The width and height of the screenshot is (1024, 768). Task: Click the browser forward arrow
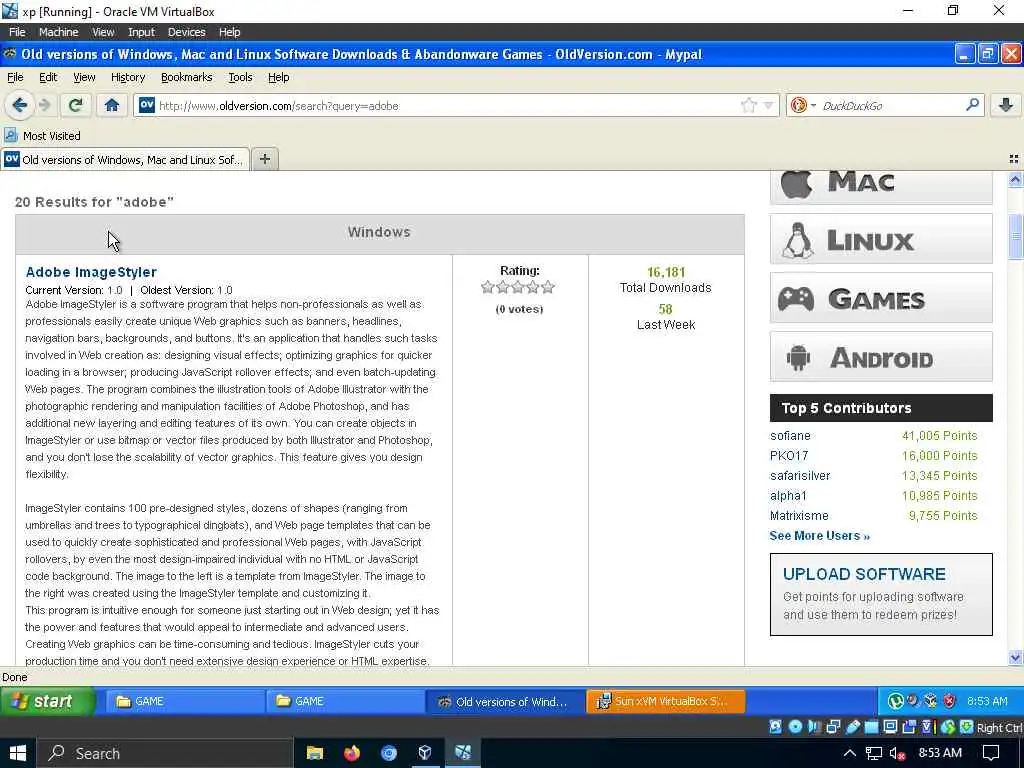(x=45, y=105)
